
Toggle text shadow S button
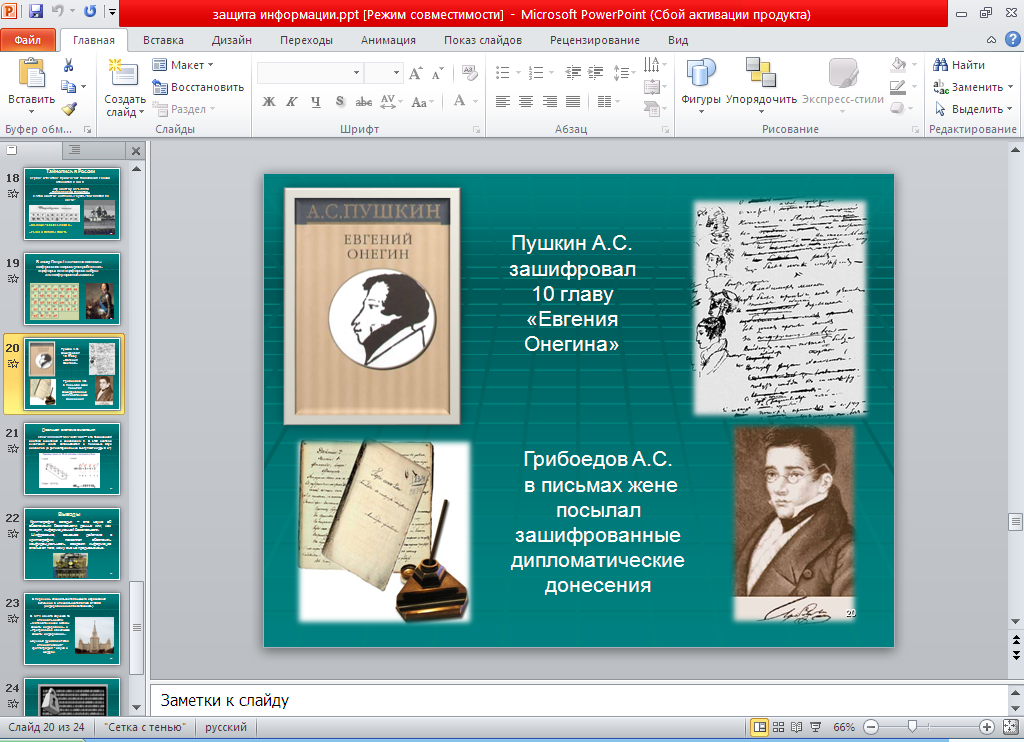click(x=340, y=102)
